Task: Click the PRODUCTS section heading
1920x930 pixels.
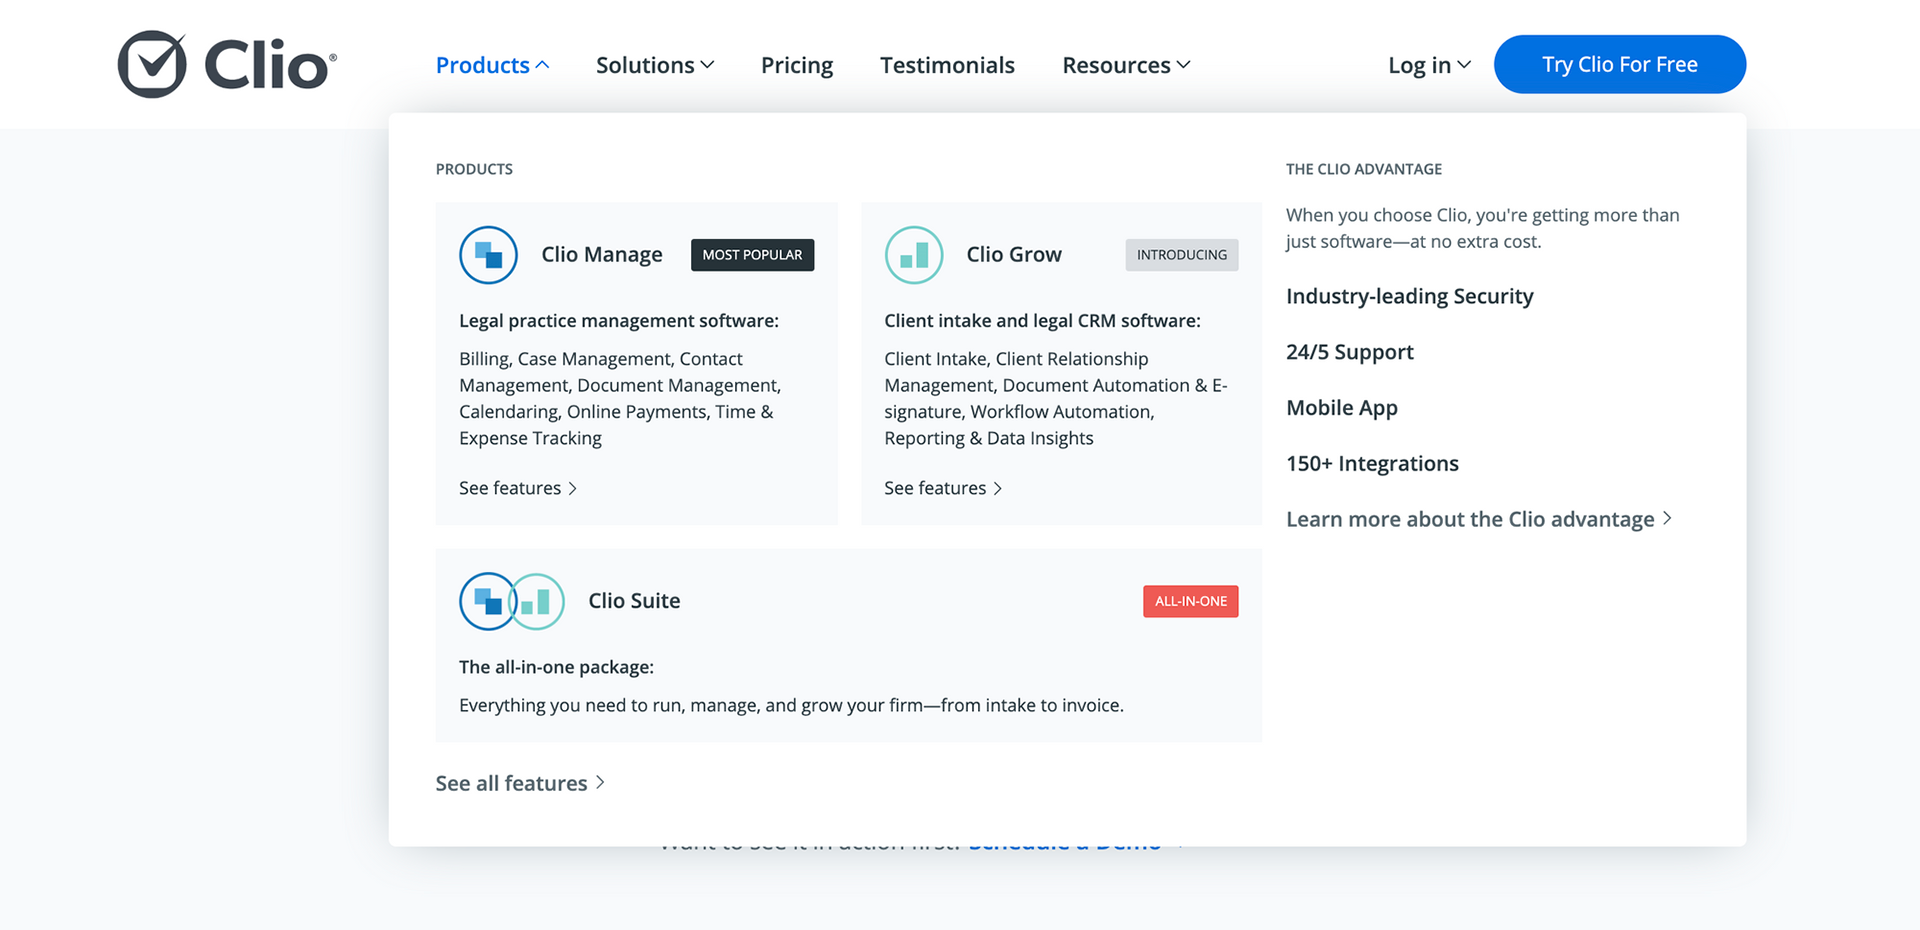Action: [474, 169]
